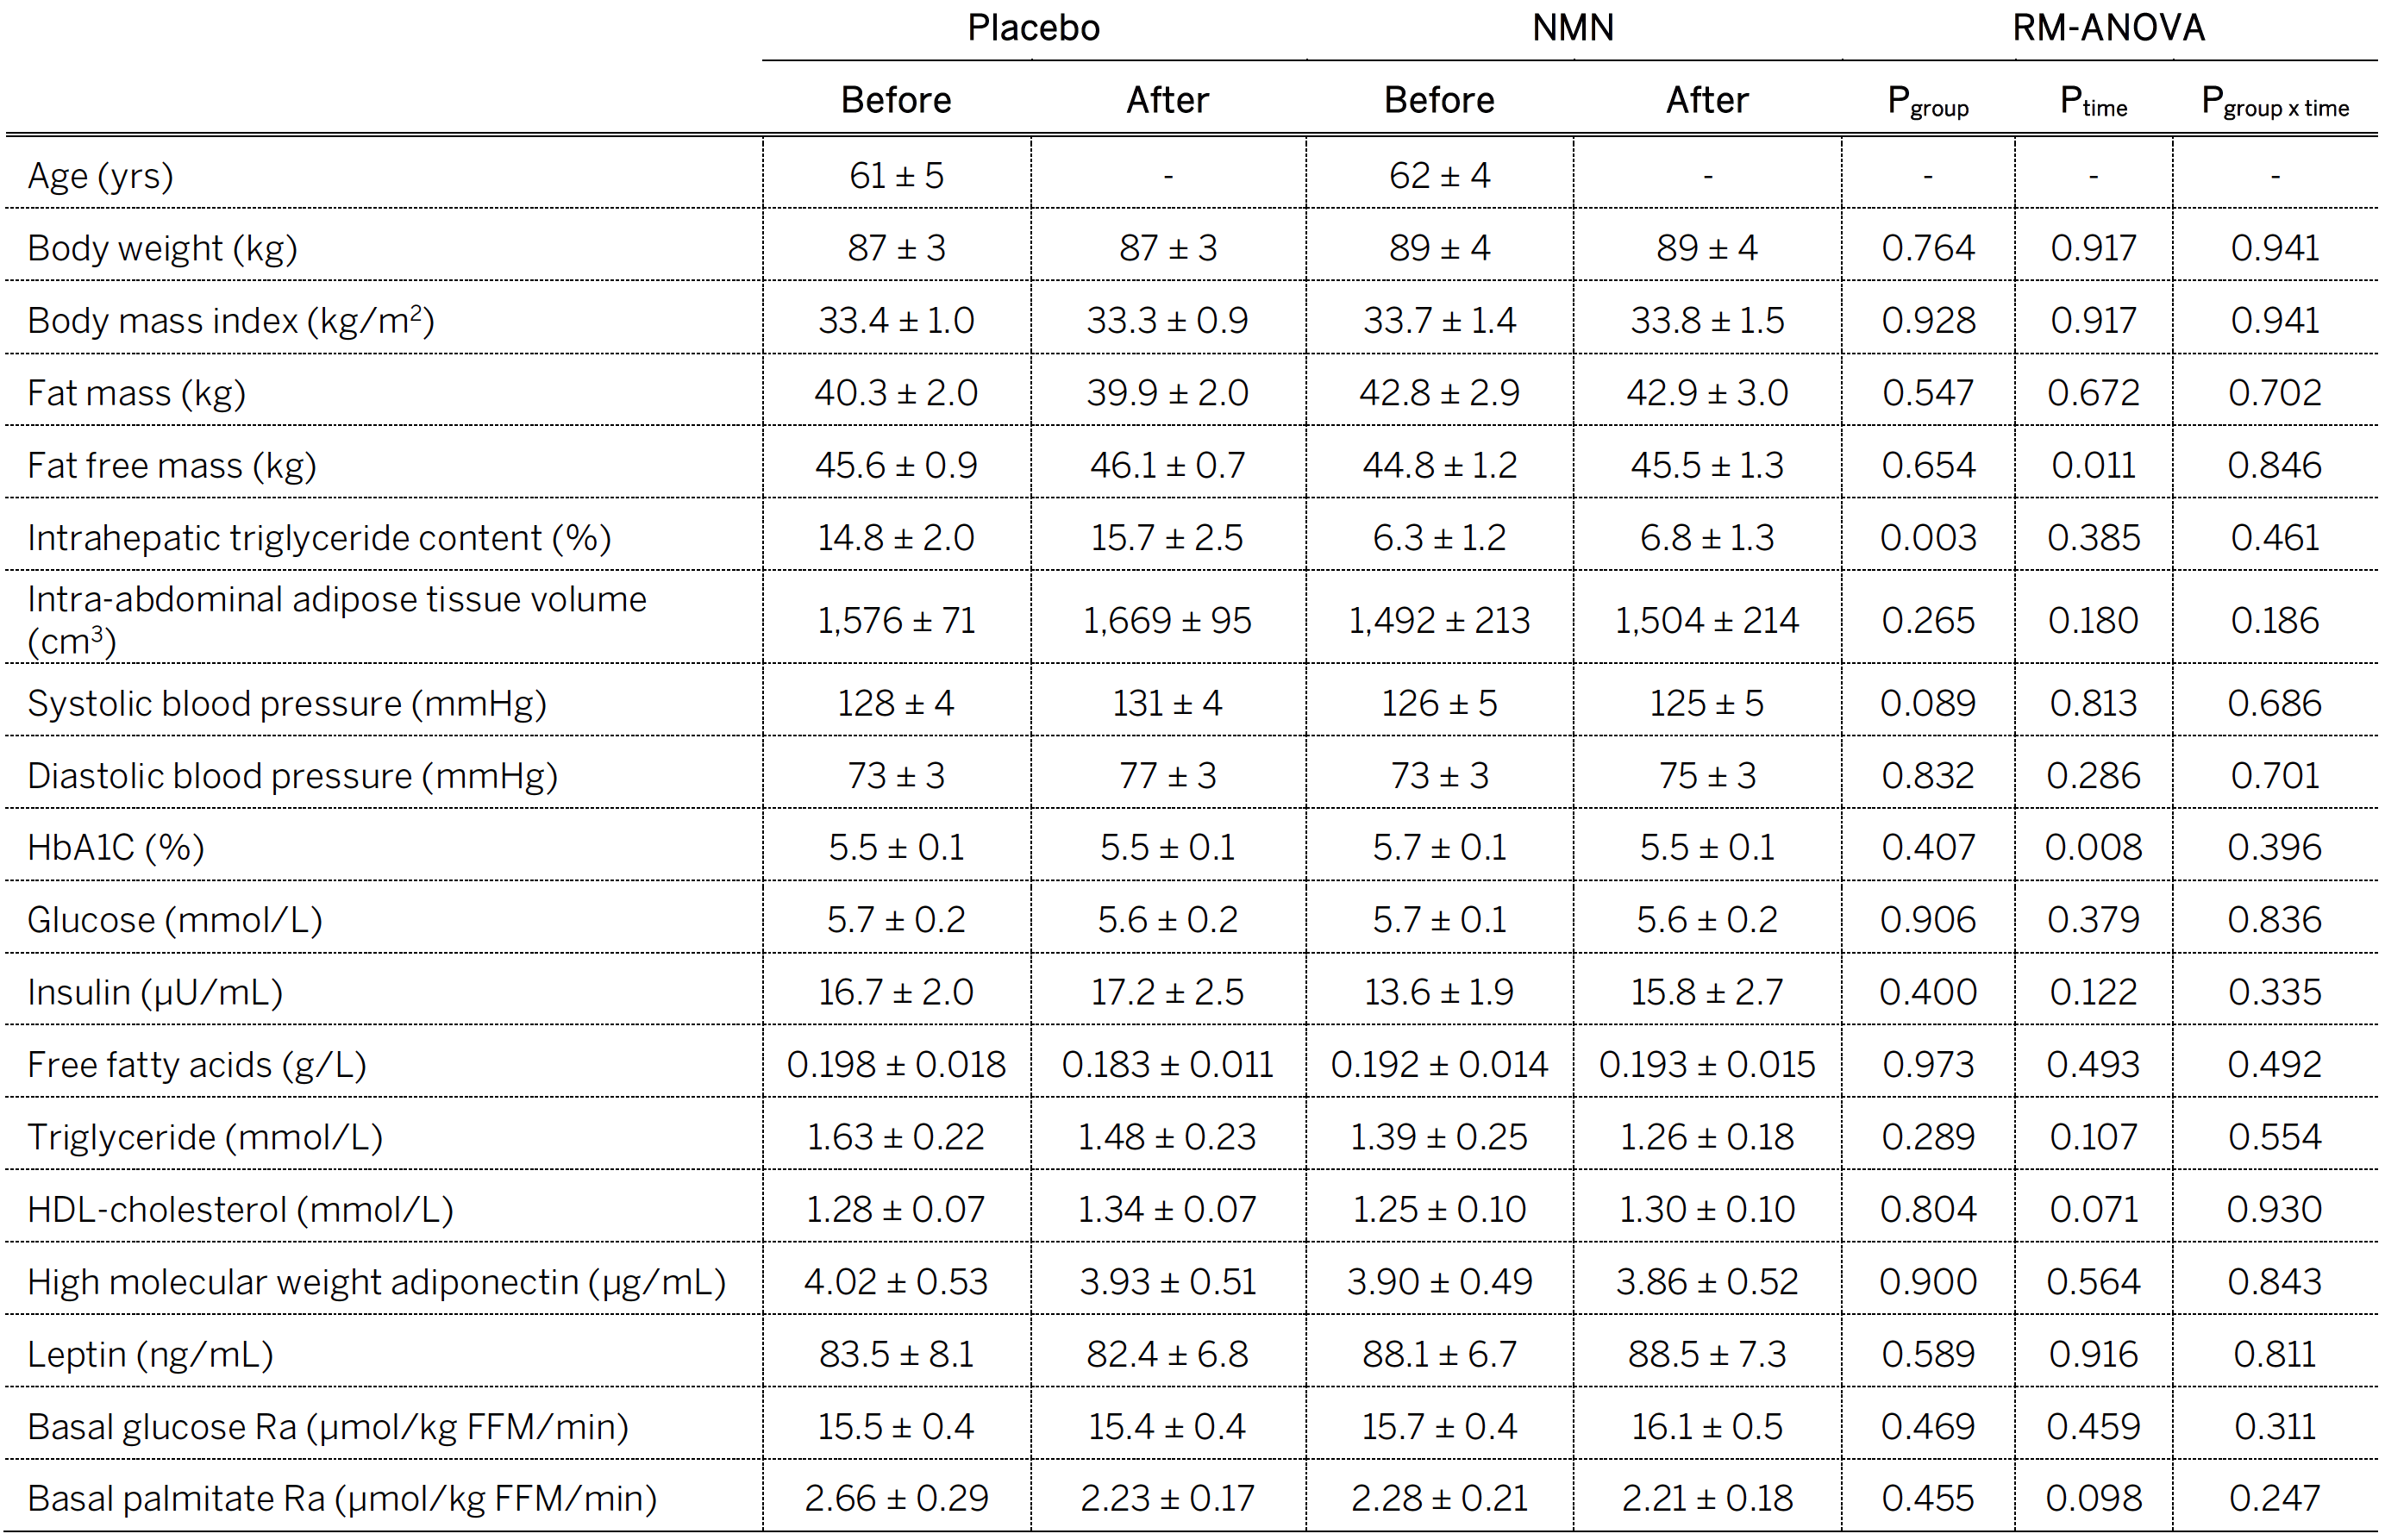Screen dimensions: 2385x1540
Task: Select the Intrahepatic triglyceride content row label
Action: [318, 538]
